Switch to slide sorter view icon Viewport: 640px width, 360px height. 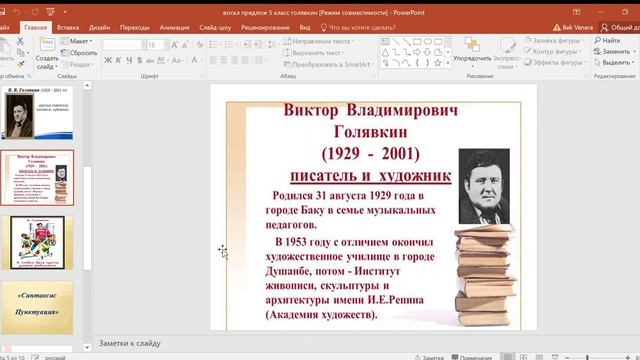tap(524, 357)
